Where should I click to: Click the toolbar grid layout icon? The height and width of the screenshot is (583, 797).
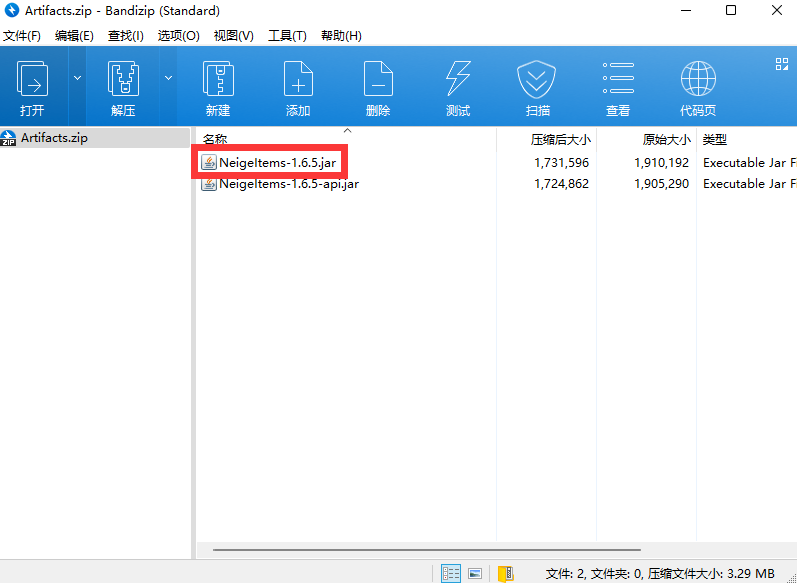(x=782, y=64)
